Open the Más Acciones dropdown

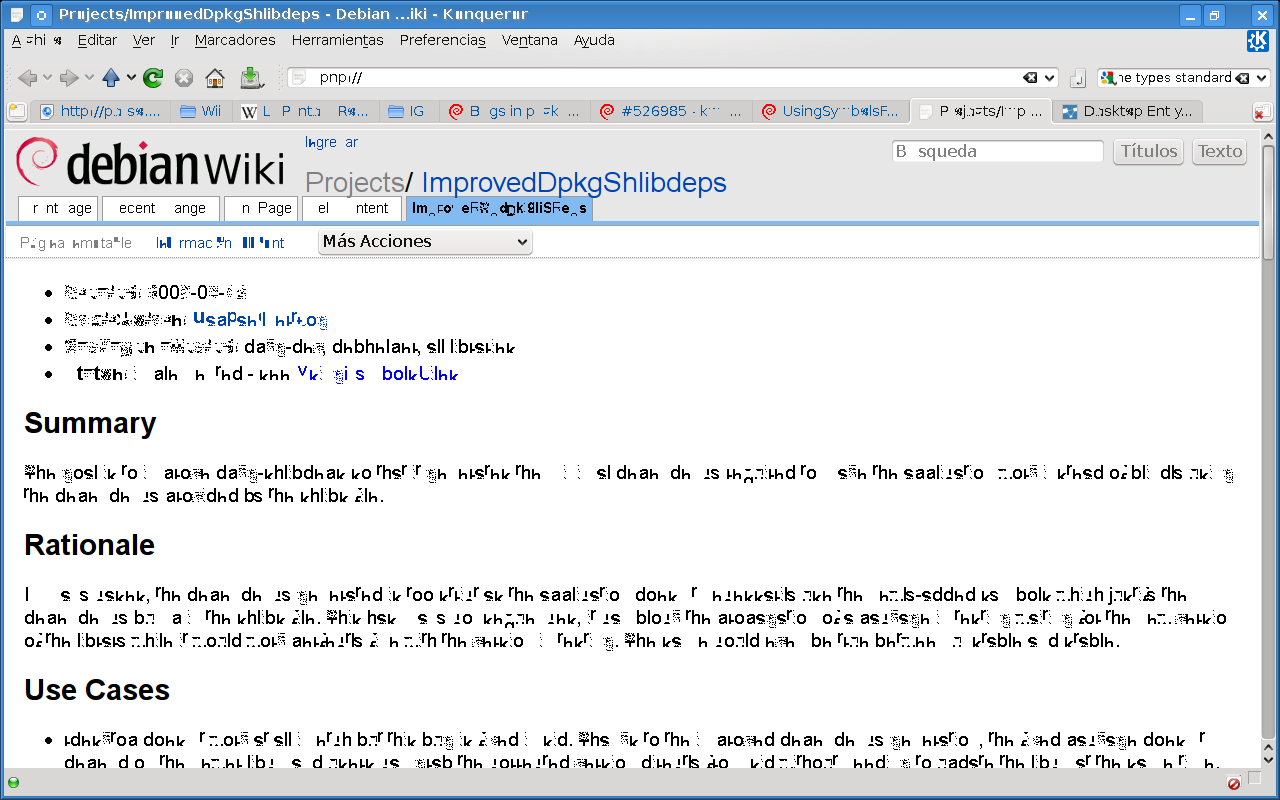425,242
